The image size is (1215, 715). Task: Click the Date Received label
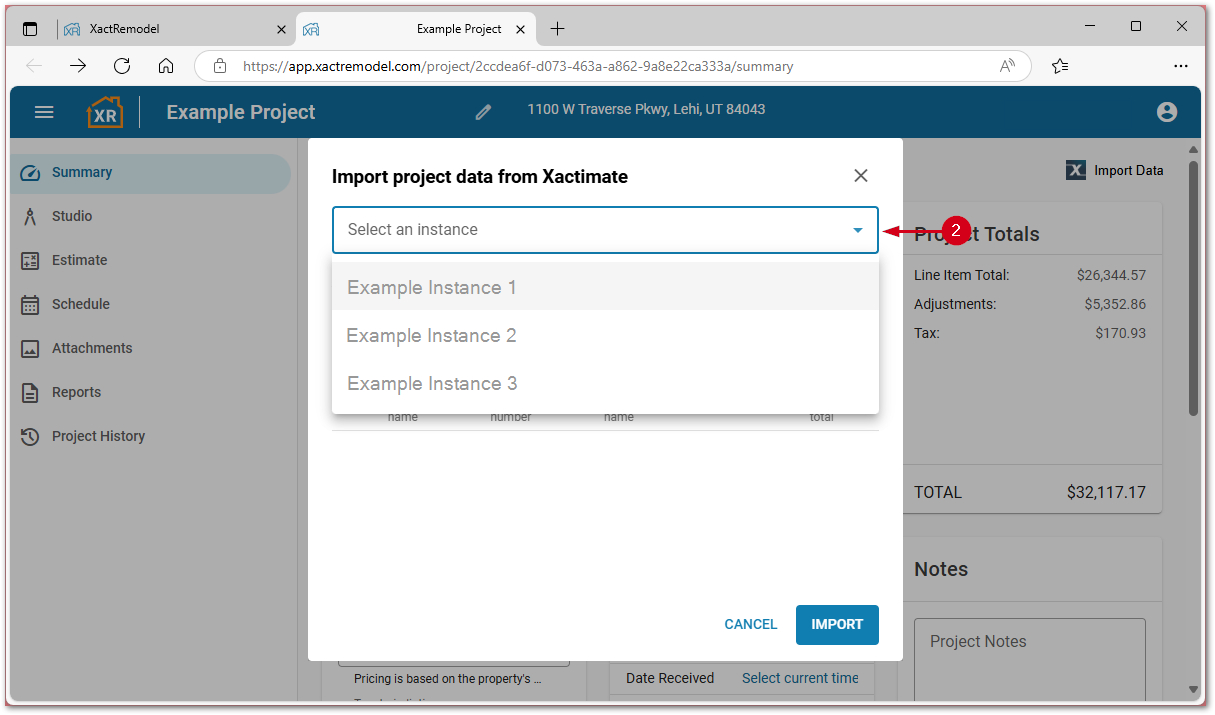point(670,678)
